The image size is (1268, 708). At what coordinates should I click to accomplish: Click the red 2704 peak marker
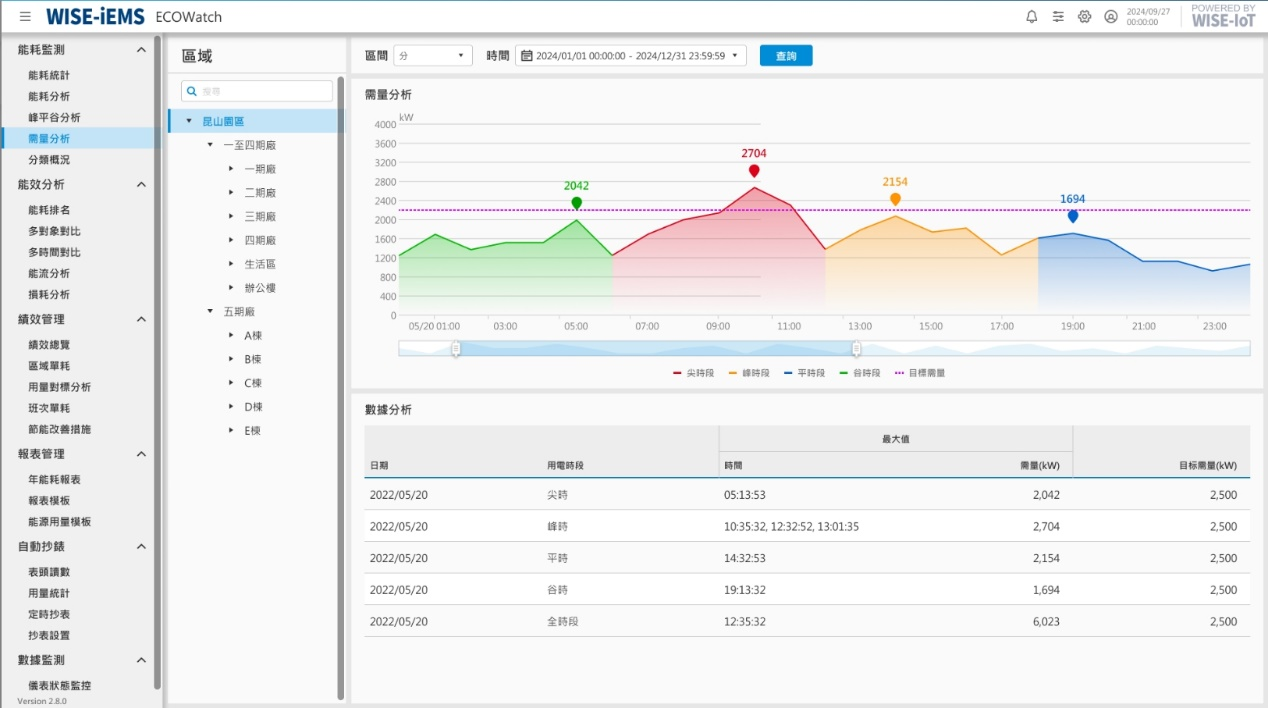click(x=754, y=171)
